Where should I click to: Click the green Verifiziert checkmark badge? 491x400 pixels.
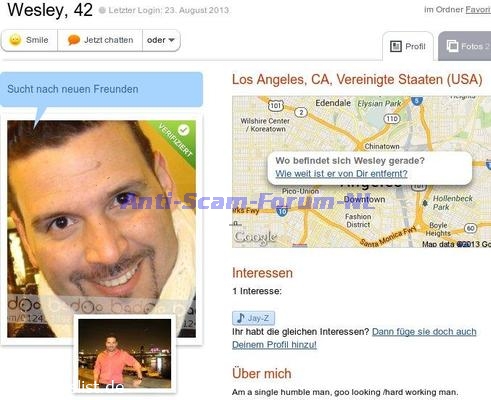(x=183, y=130)
